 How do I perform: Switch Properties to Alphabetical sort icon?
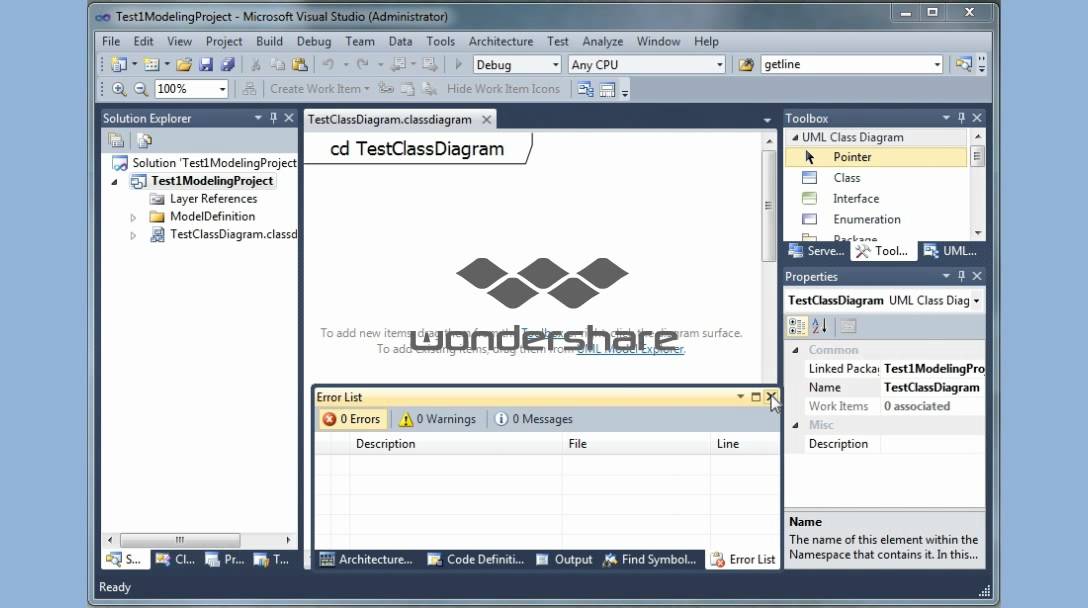coord(819,326)
